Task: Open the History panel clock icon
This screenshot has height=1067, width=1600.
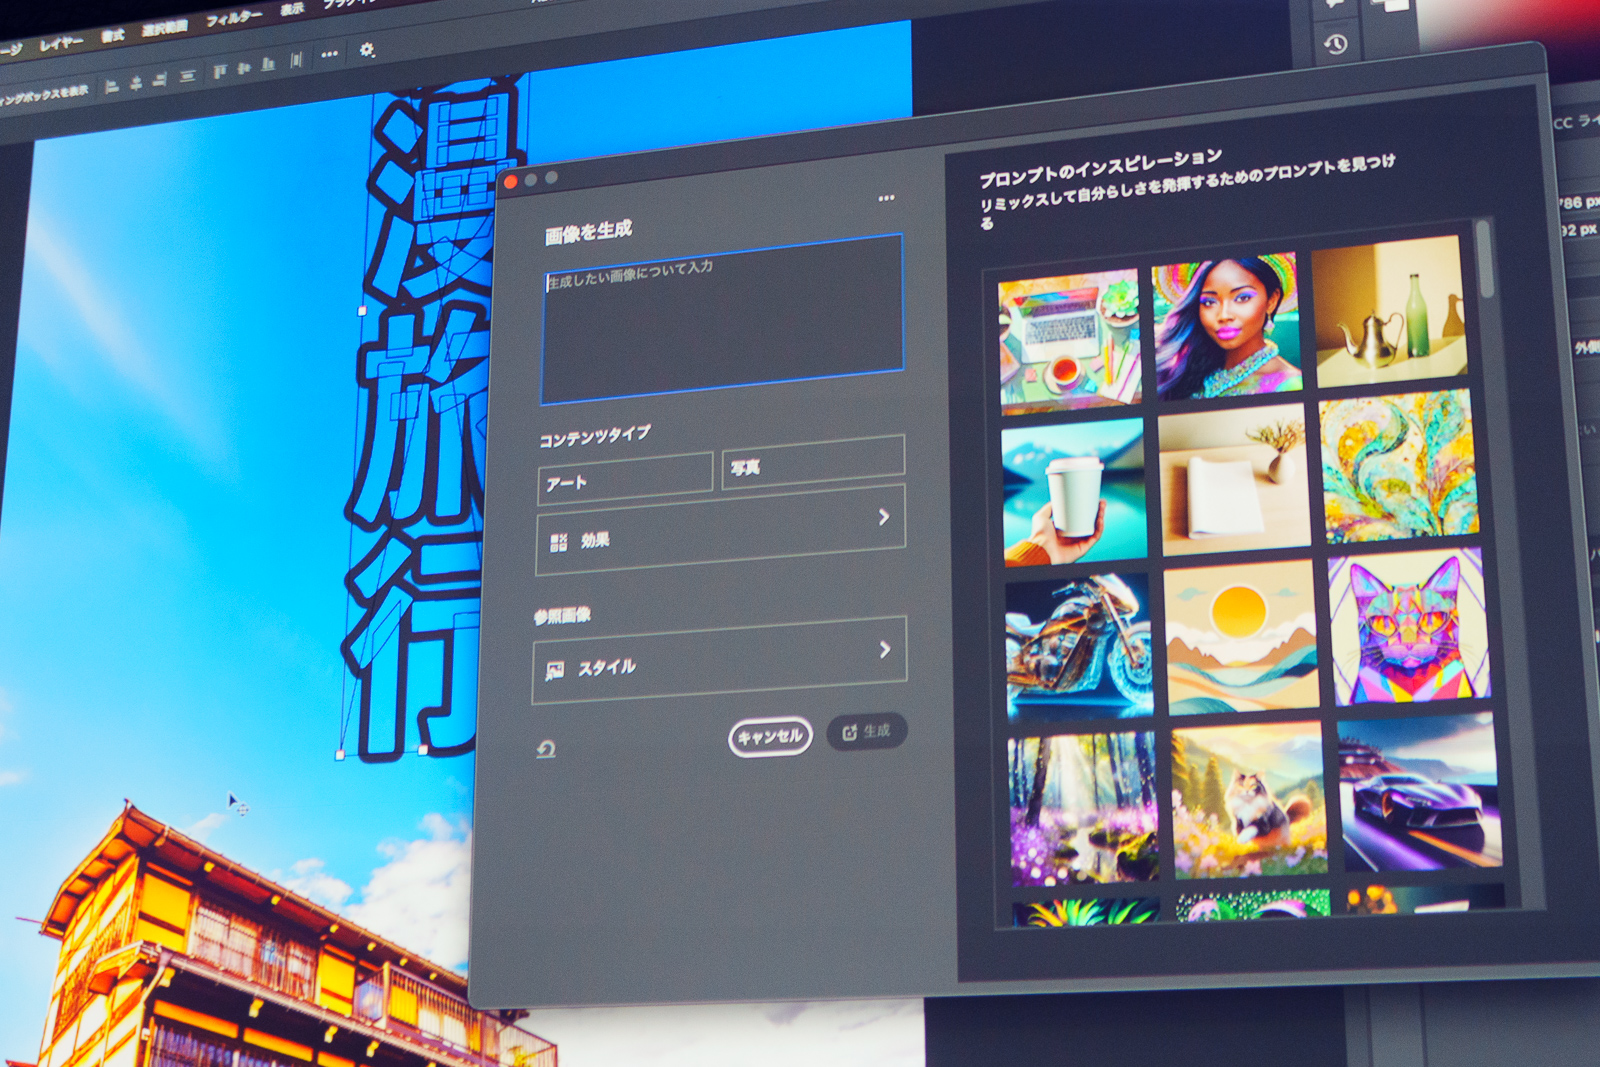Action: click(x=1336, y=44)
